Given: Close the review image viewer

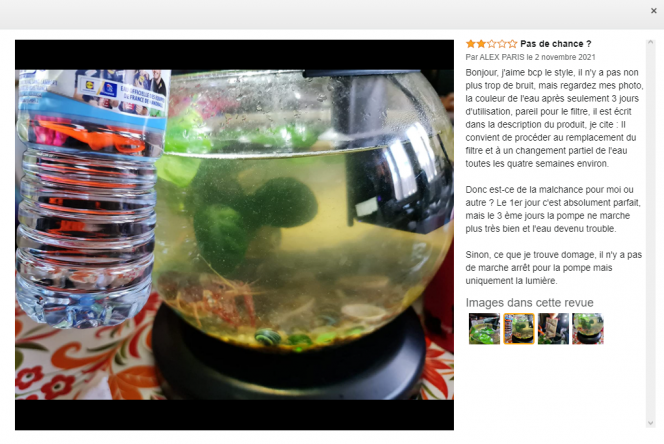Looking at the screenshot, I should coord(653,11).
